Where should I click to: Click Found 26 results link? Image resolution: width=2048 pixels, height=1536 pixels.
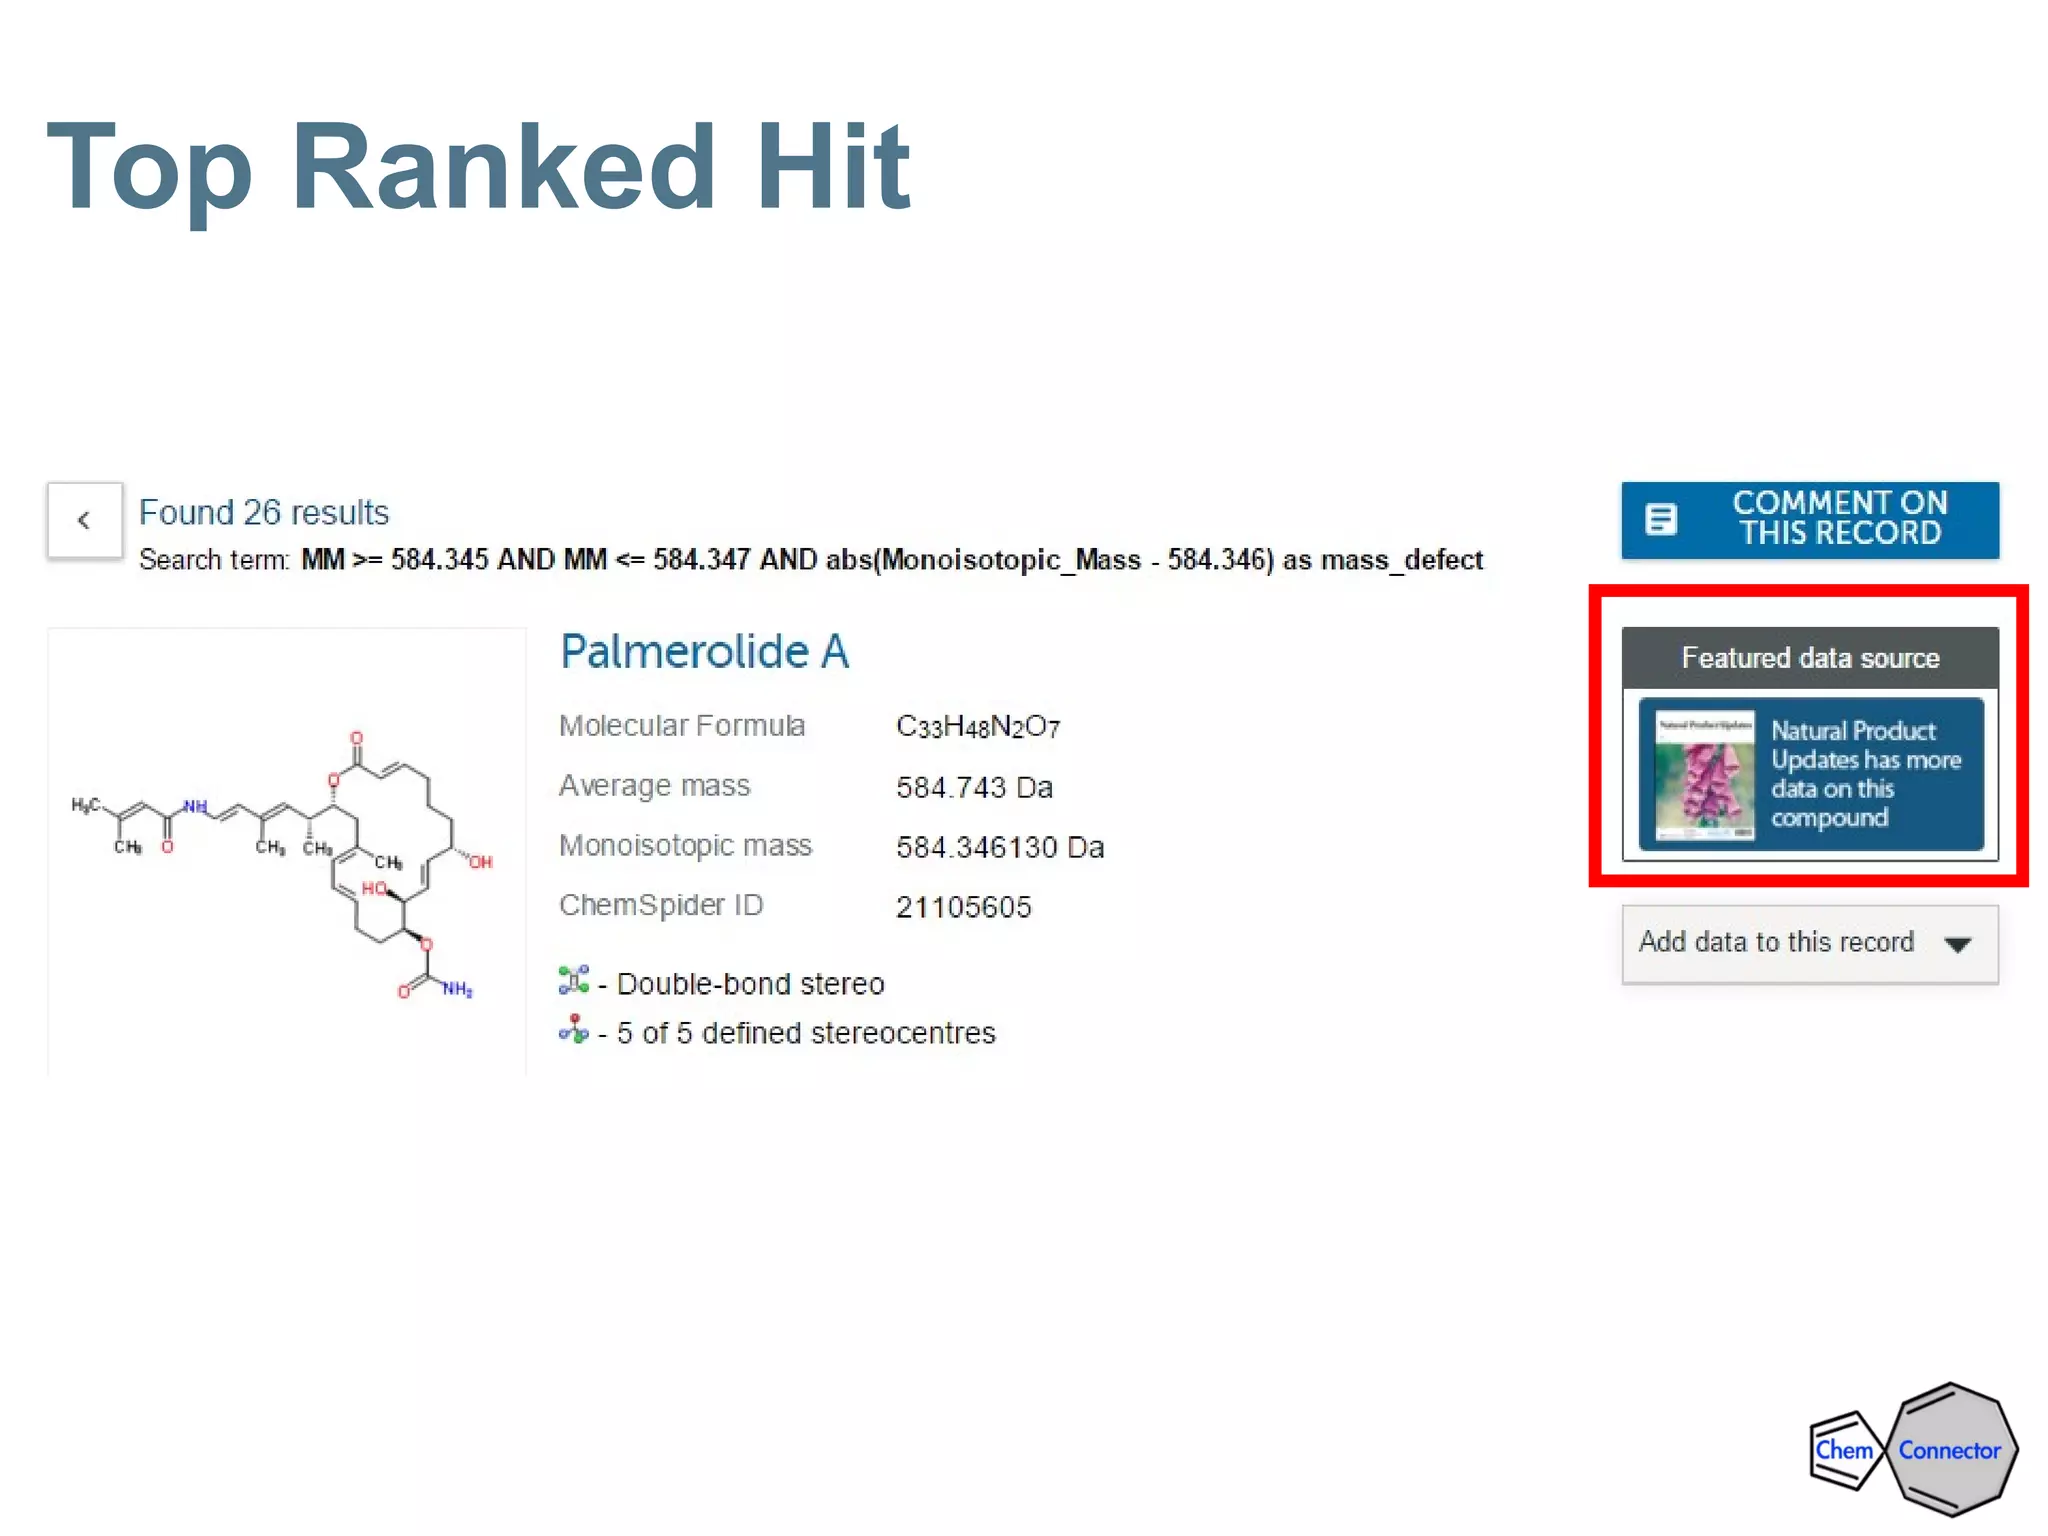pos(264,512)
